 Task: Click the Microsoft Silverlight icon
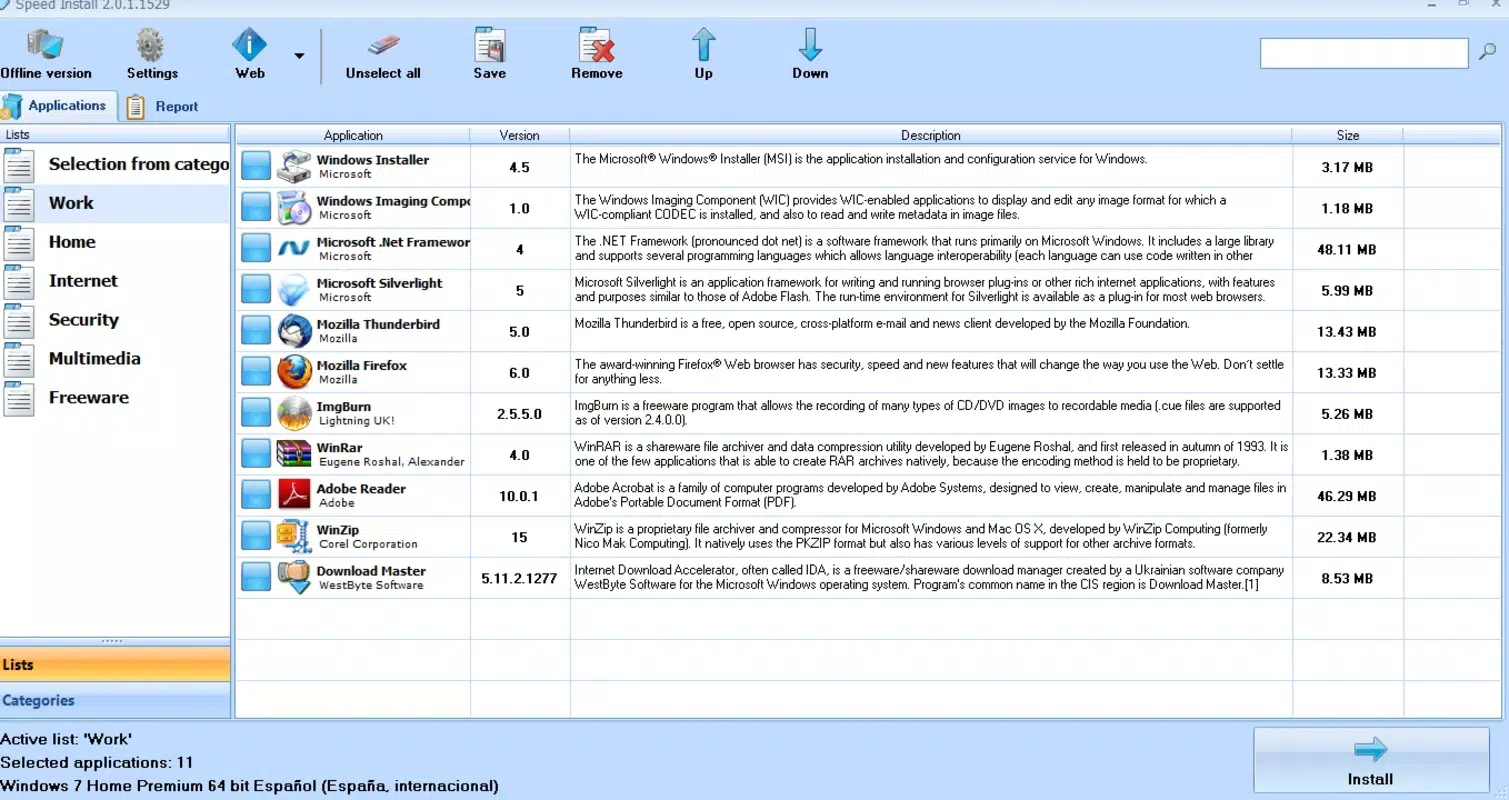coord(294,289)
